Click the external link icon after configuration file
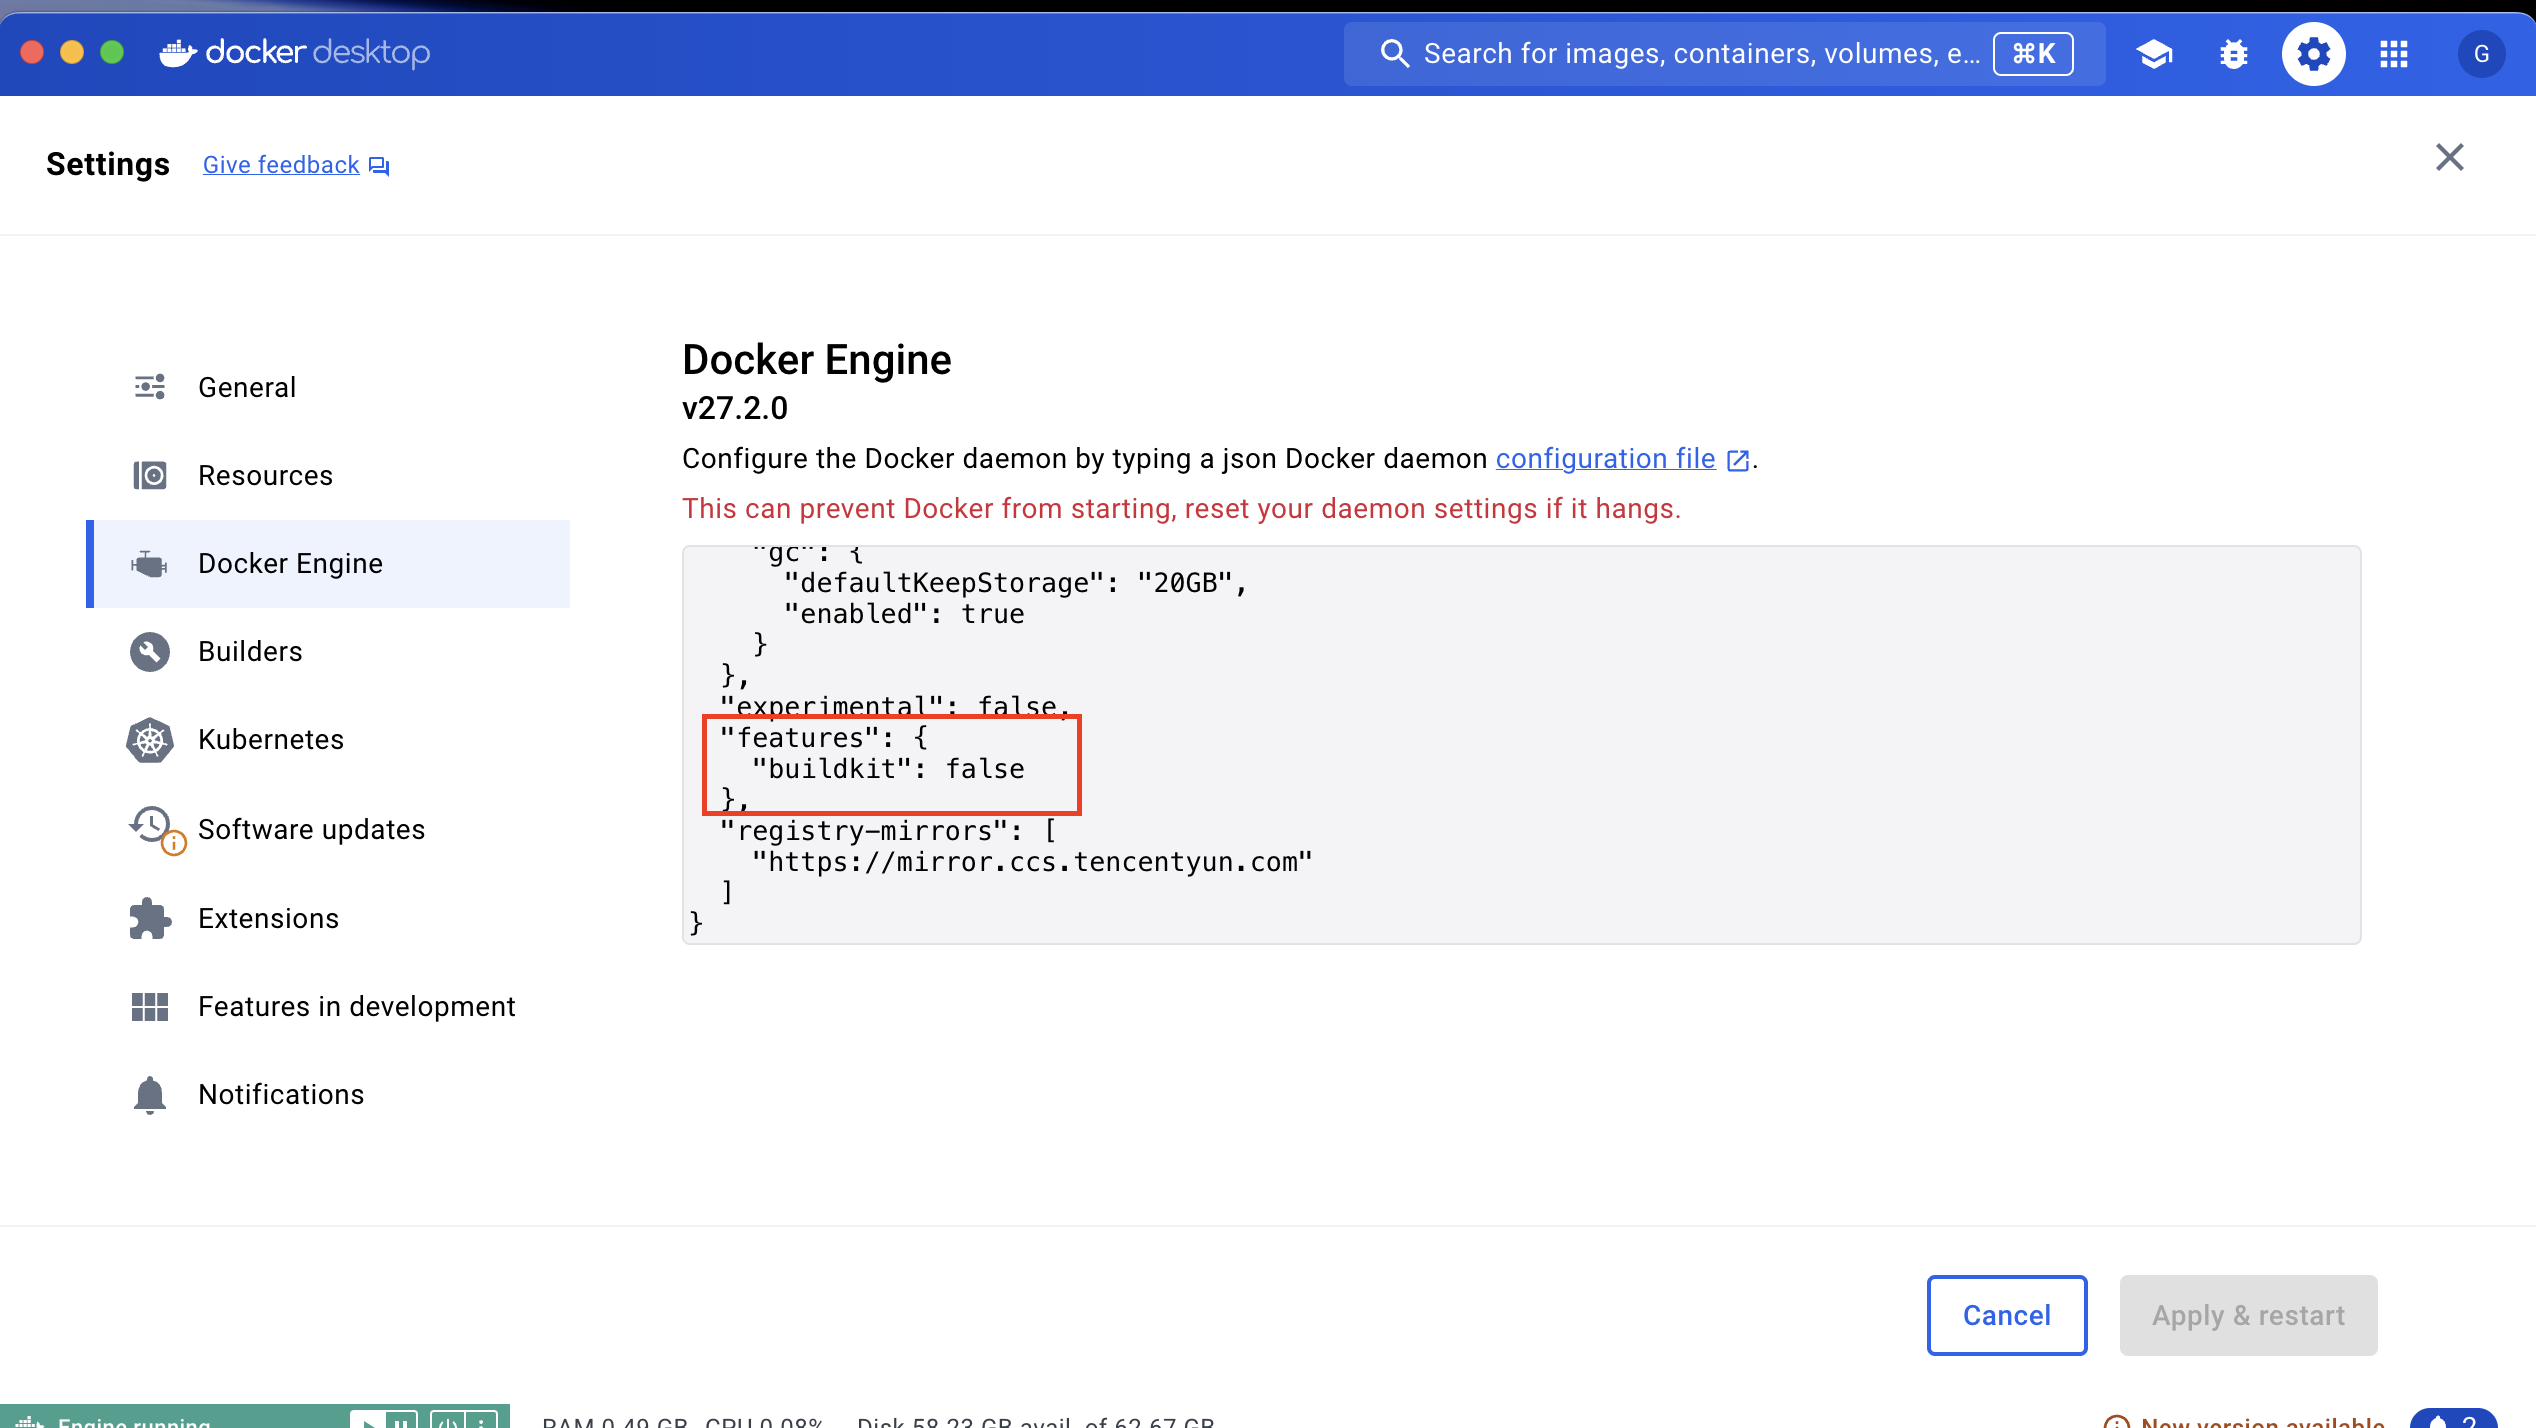This screenshot has width=2536, height=1428. point(1738,460)
